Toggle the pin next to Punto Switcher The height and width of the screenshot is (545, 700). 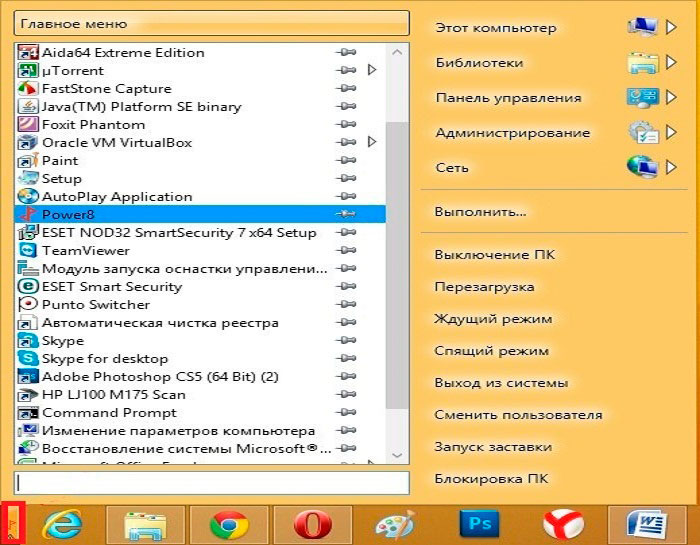(346, 304)
